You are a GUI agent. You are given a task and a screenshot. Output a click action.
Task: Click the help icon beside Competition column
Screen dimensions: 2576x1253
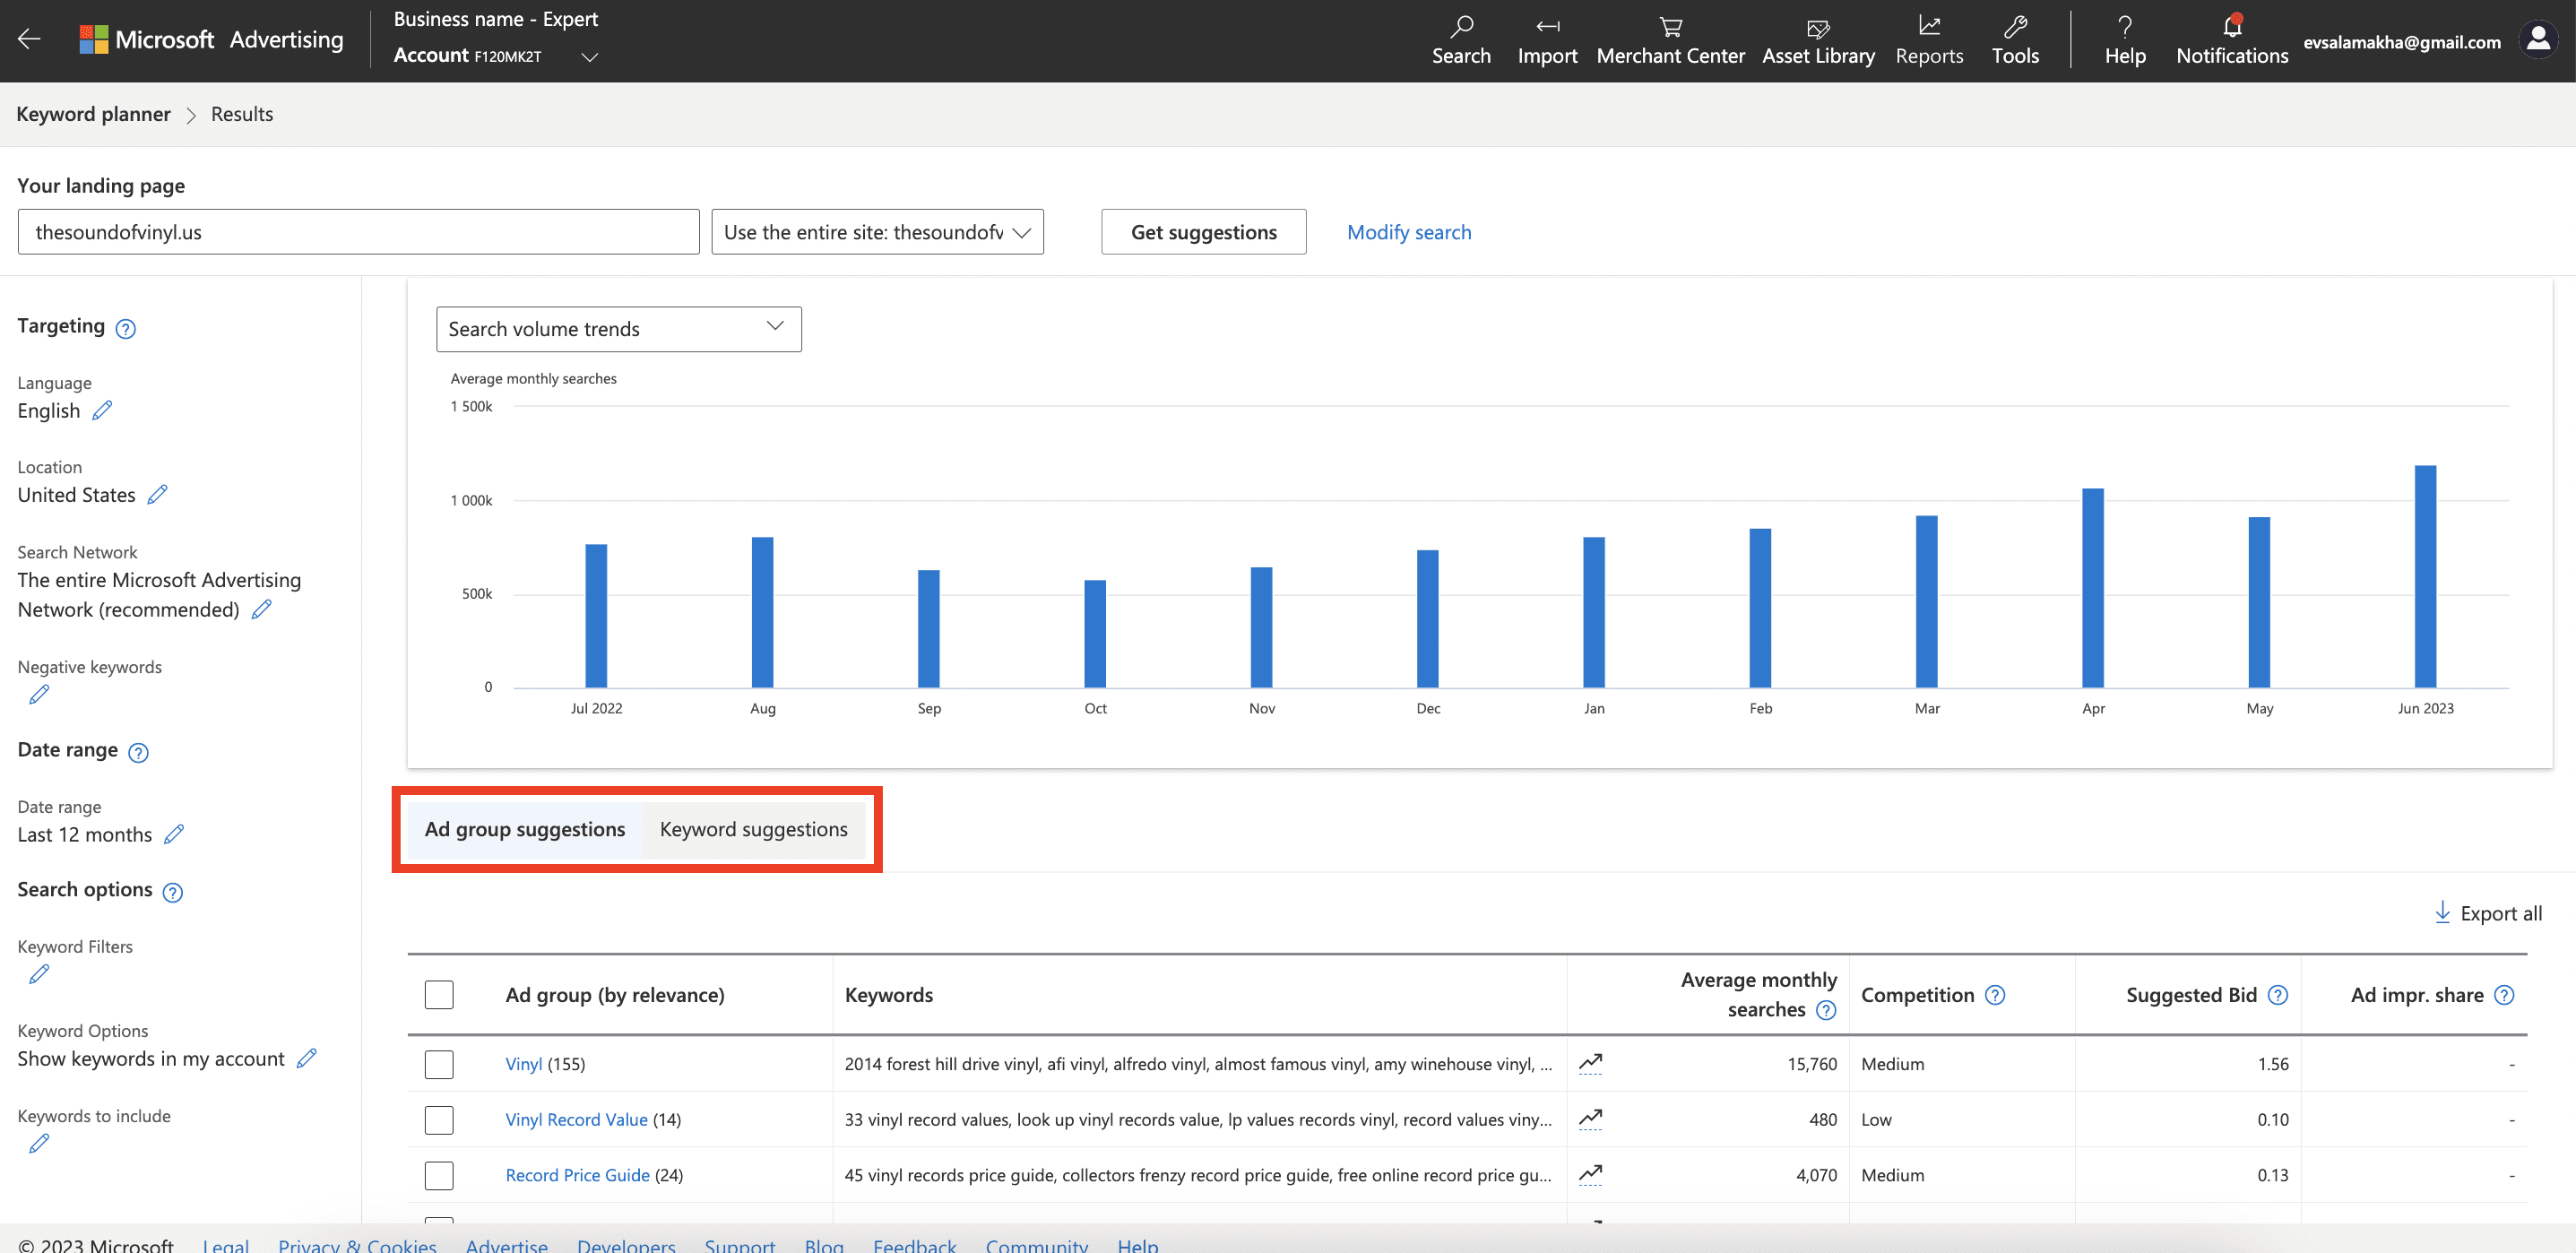click(1995, 995)
